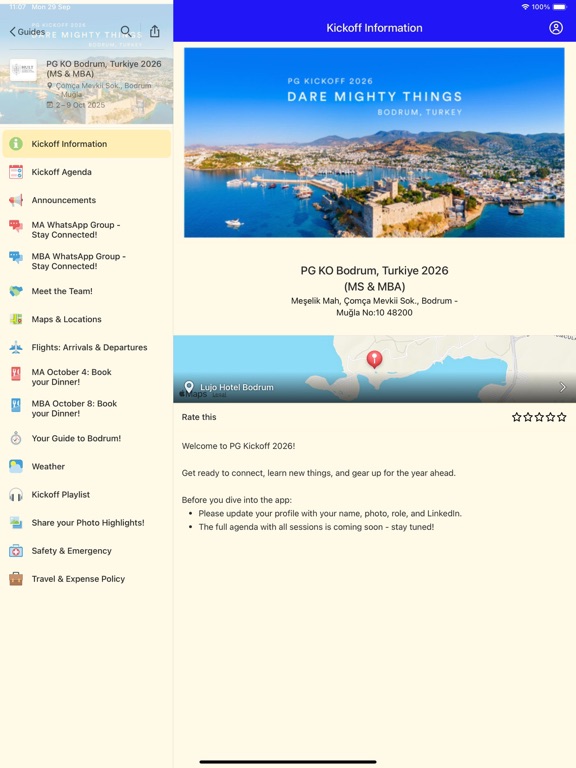Screen dimensions: 576x768
Task: Rate with the first star
Action: pos(517,417)
